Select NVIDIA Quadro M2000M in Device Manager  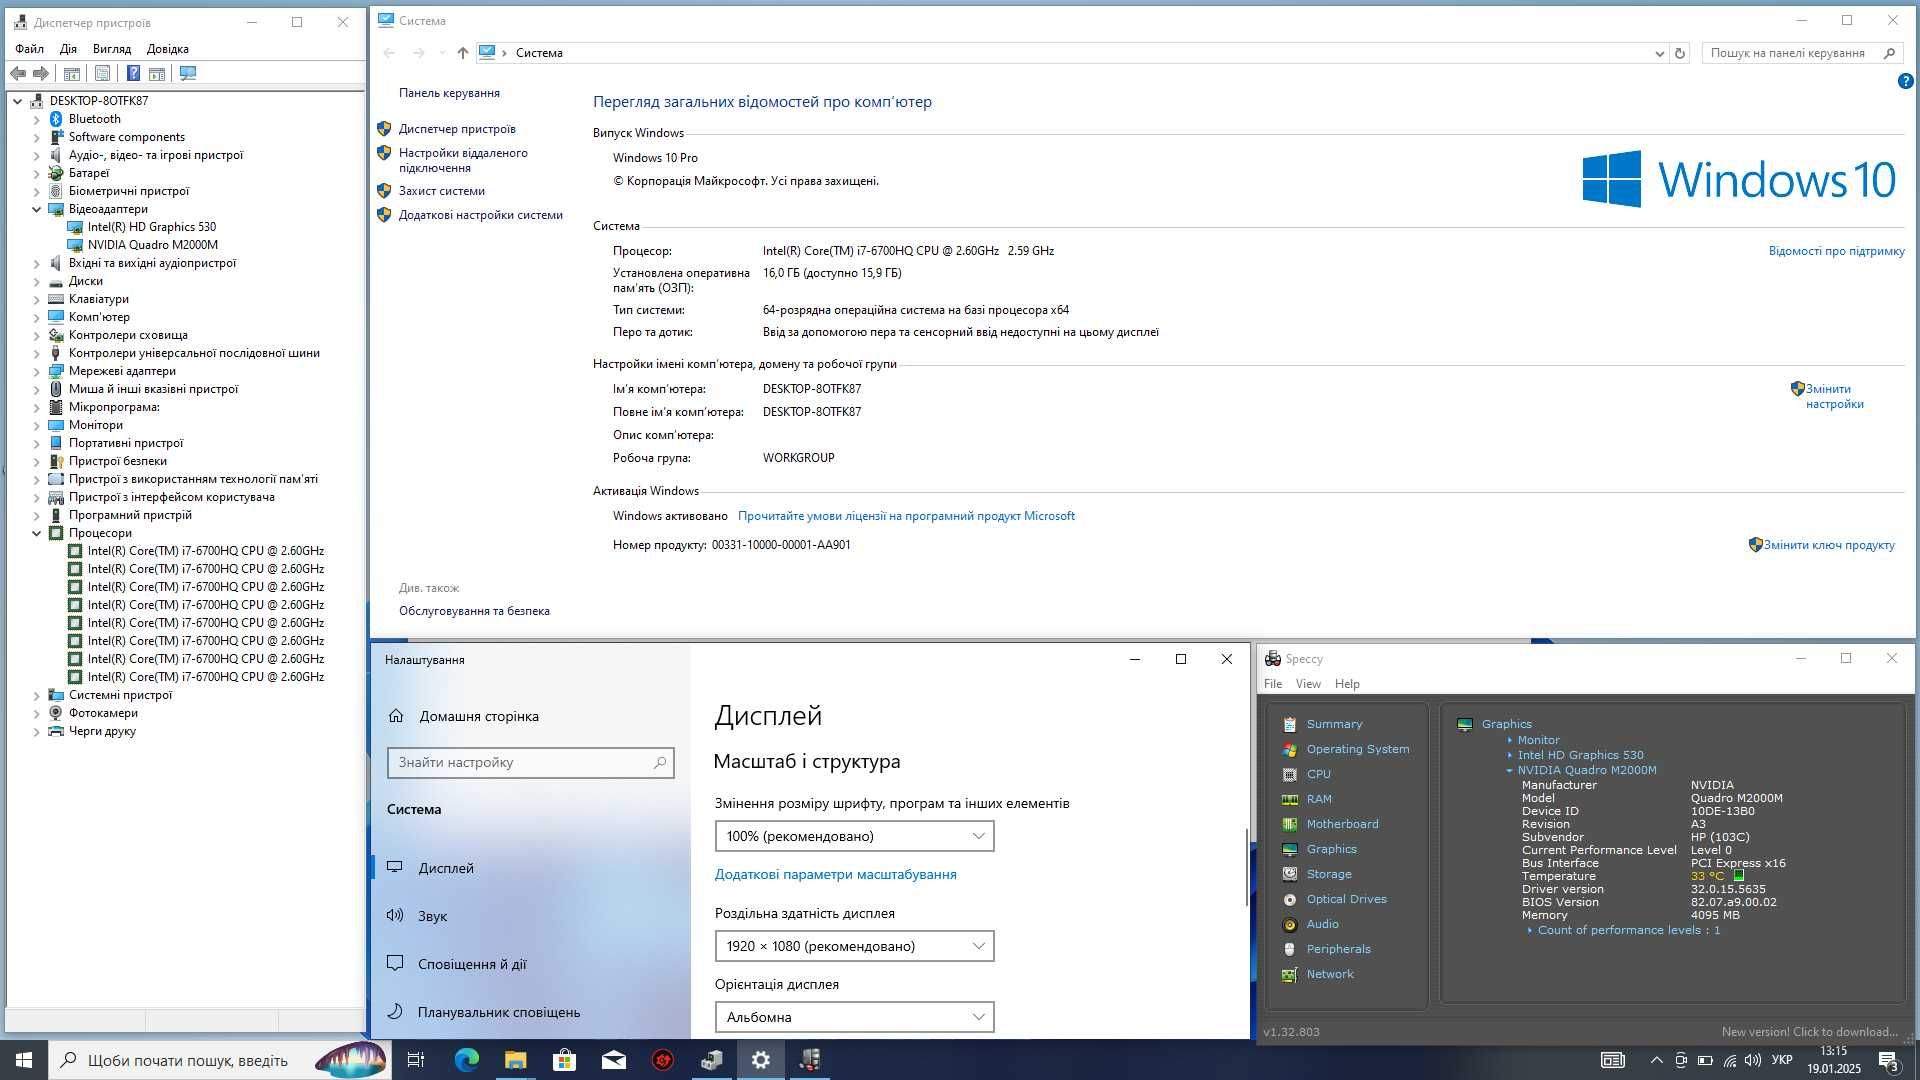point(152,245)
